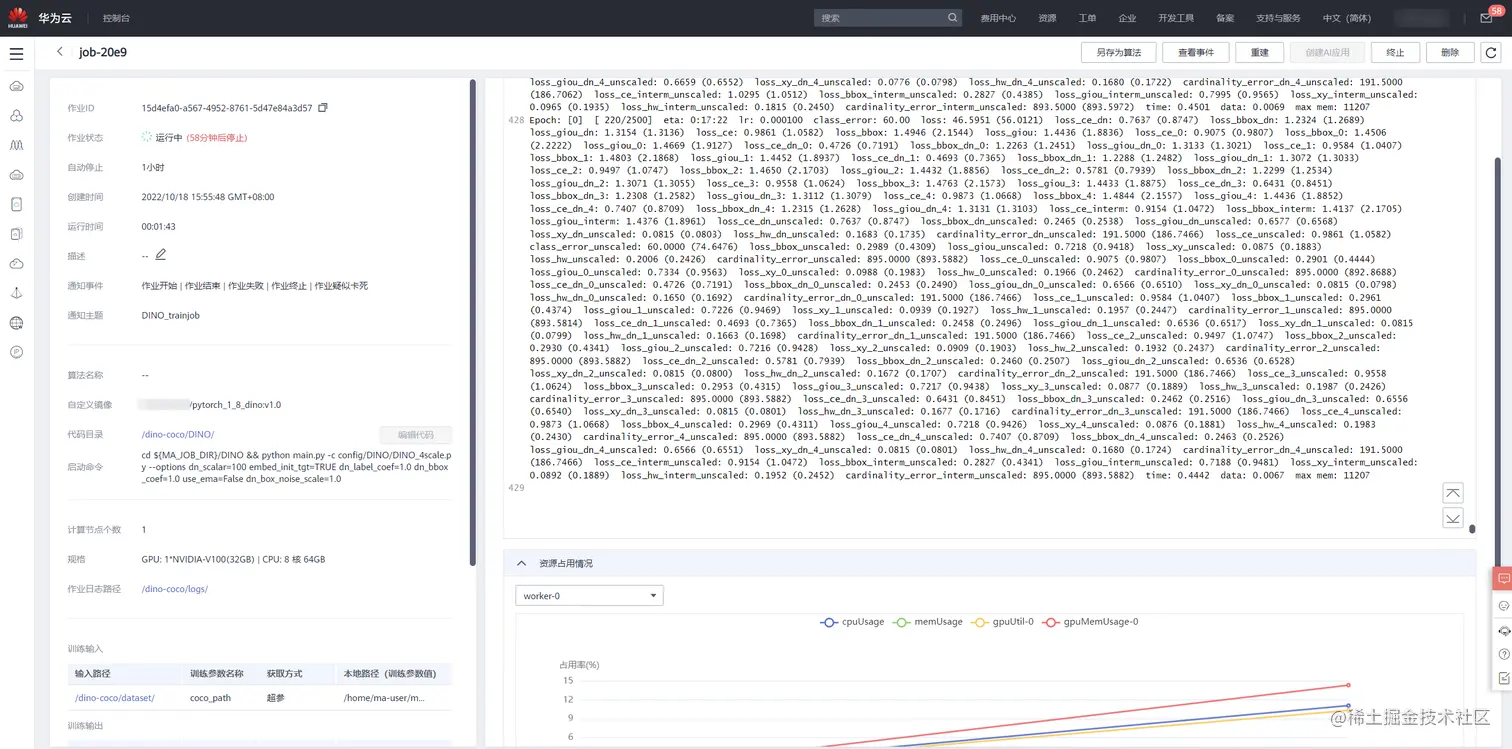Click the Huawei Cloud logo

point(18,18)
